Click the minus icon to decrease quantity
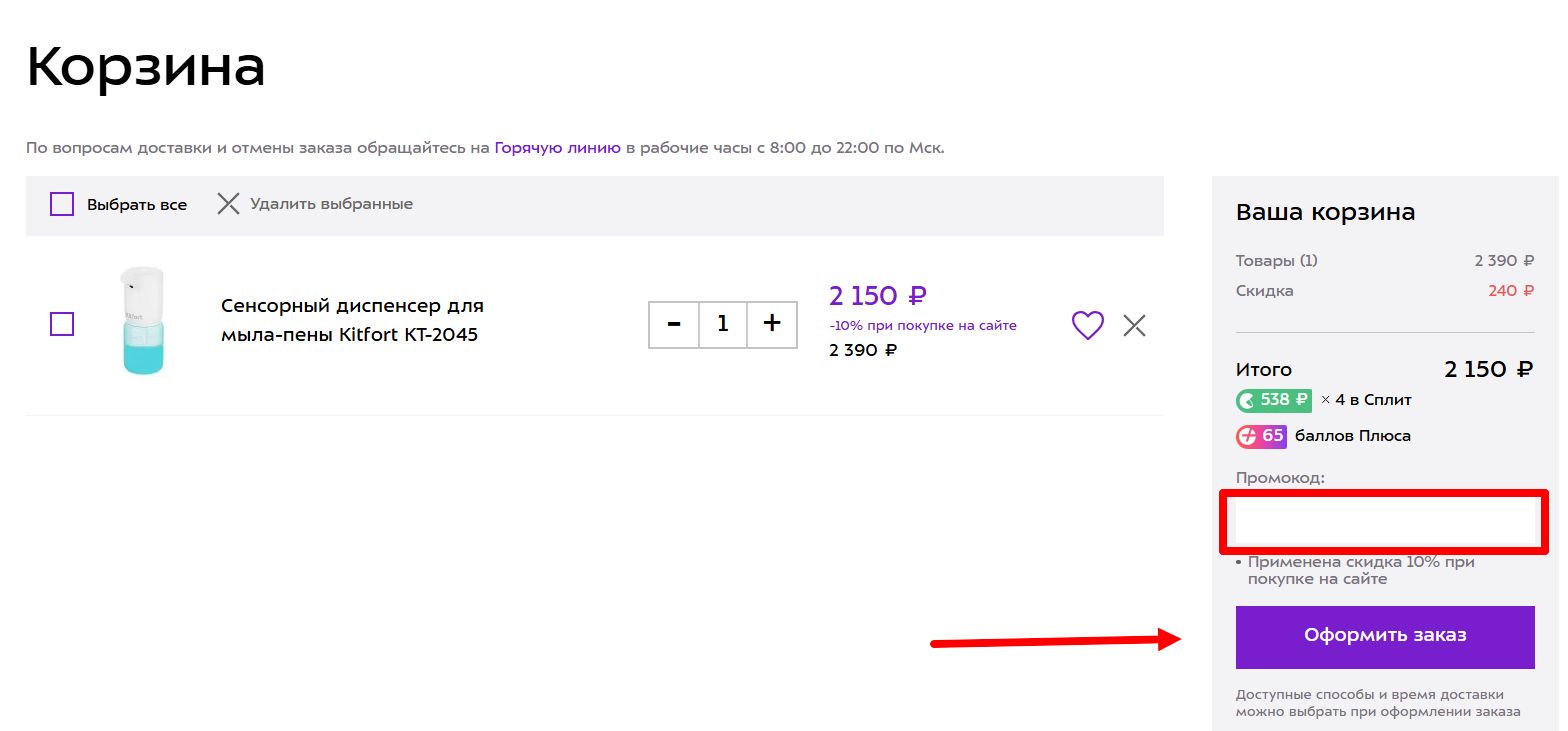Screen dimensions: 1568x731 673,324
